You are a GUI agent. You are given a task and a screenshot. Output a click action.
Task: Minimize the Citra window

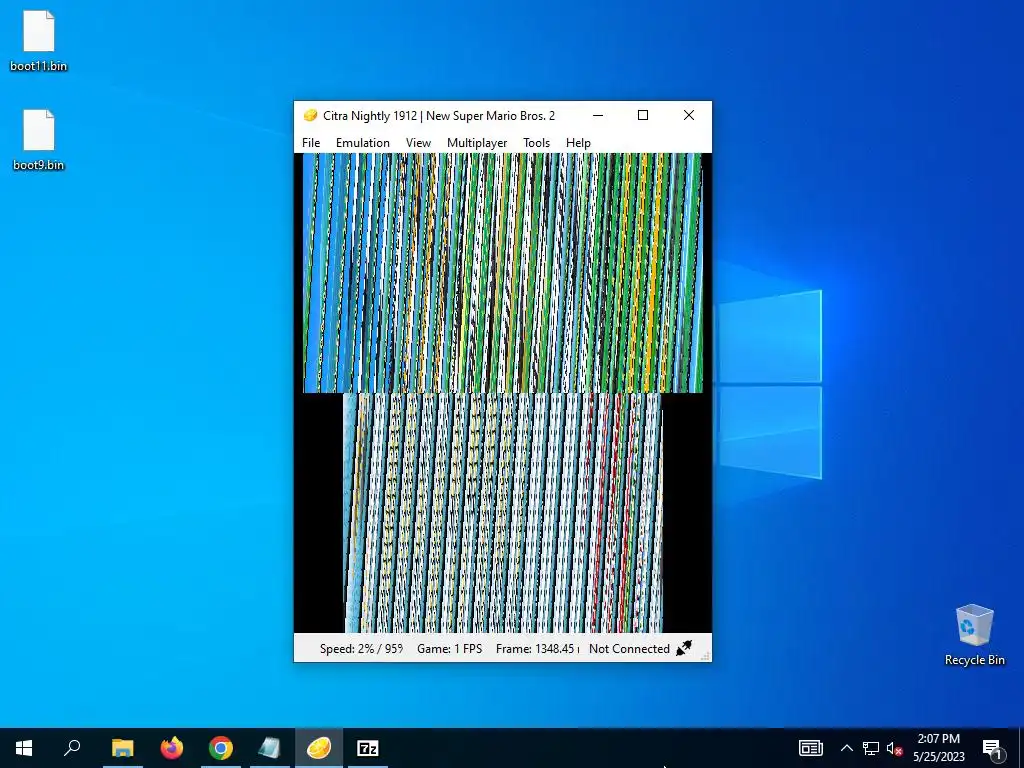pyautogui.click(x=598, y=116)
